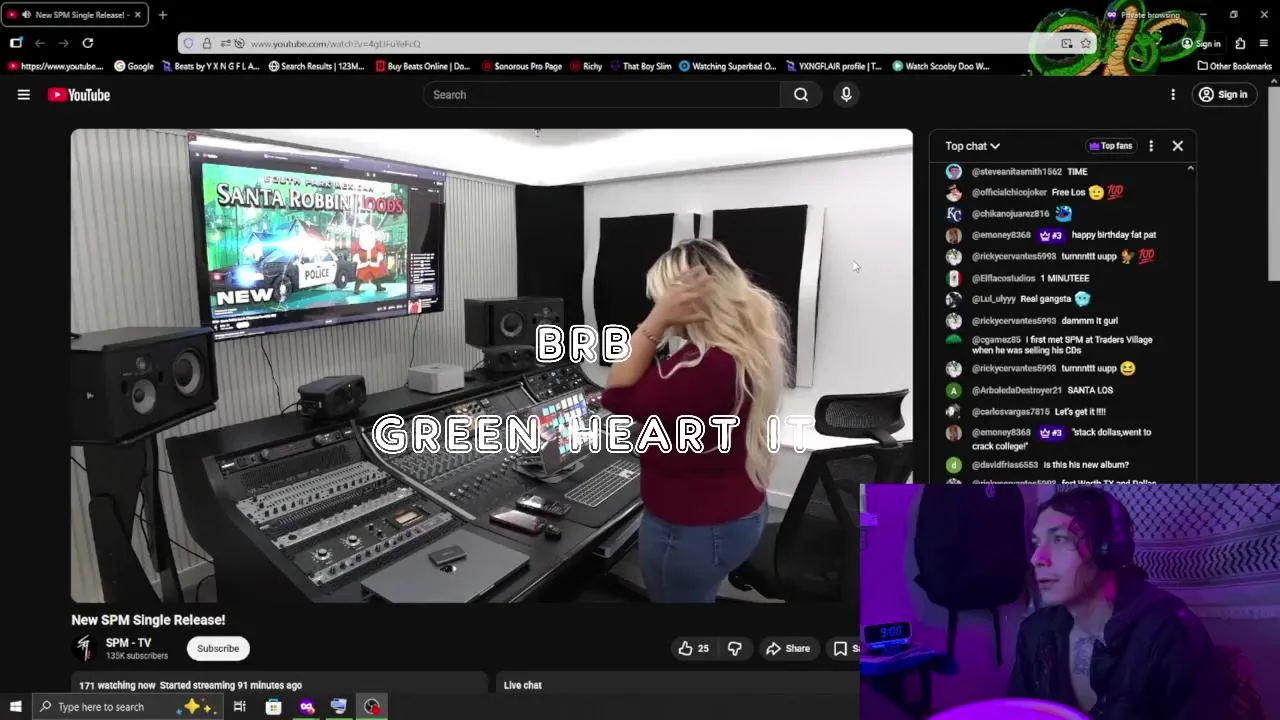Open site padlock information
This screenshot has height=720, width=1280.
[x=206, y=43]
